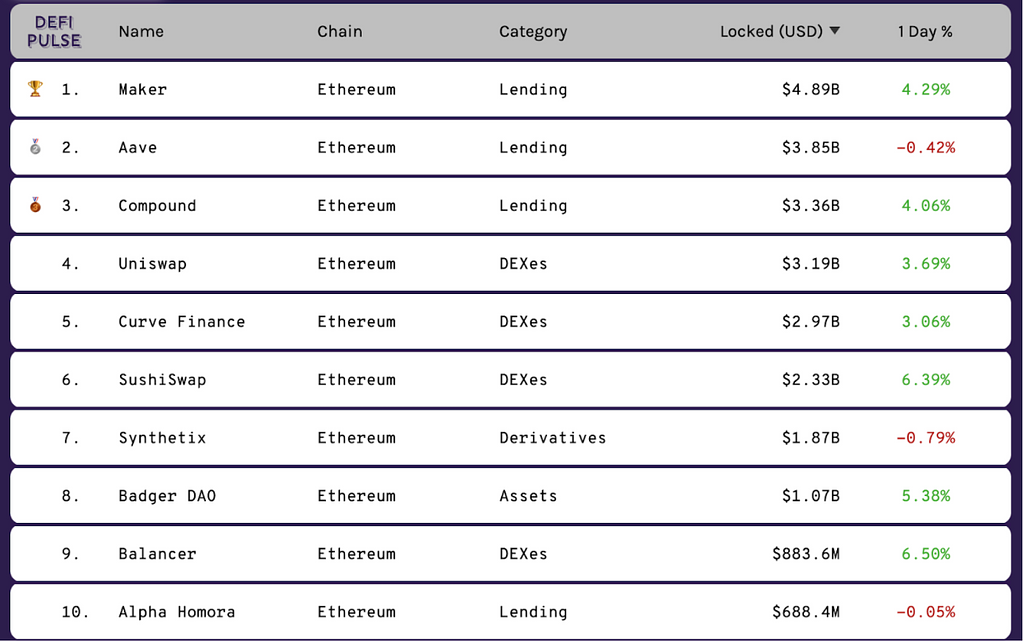Open the Maker project link
This screenshot has height=642, width=1024.
pos(143,90)
